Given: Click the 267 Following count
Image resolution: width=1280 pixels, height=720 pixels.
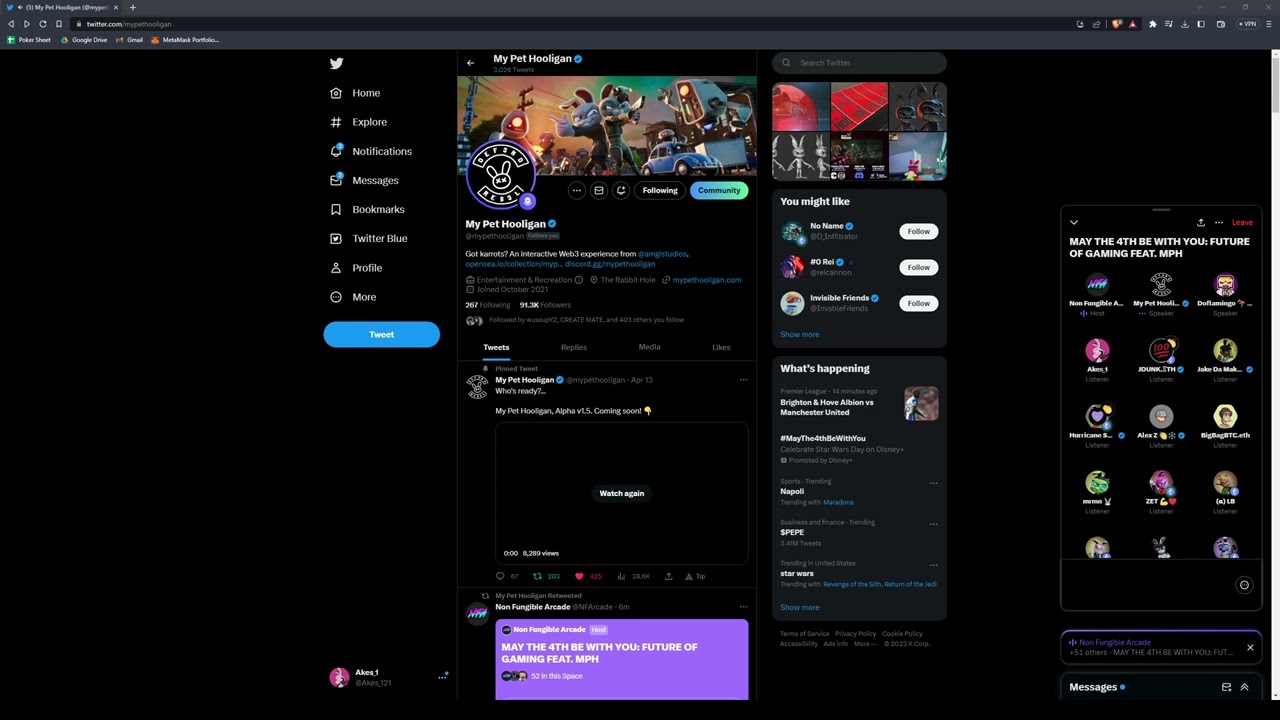Looking at the screenshot, I should [488, 305].
